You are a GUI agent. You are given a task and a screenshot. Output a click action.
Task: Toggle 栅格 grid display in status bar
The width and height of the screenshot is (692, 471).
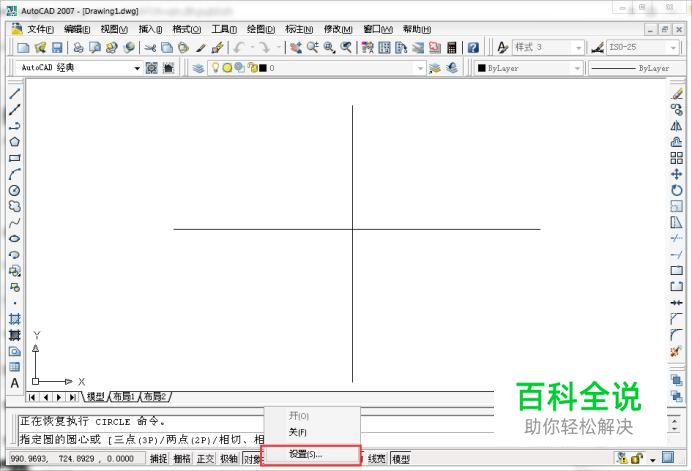(182, 459)
